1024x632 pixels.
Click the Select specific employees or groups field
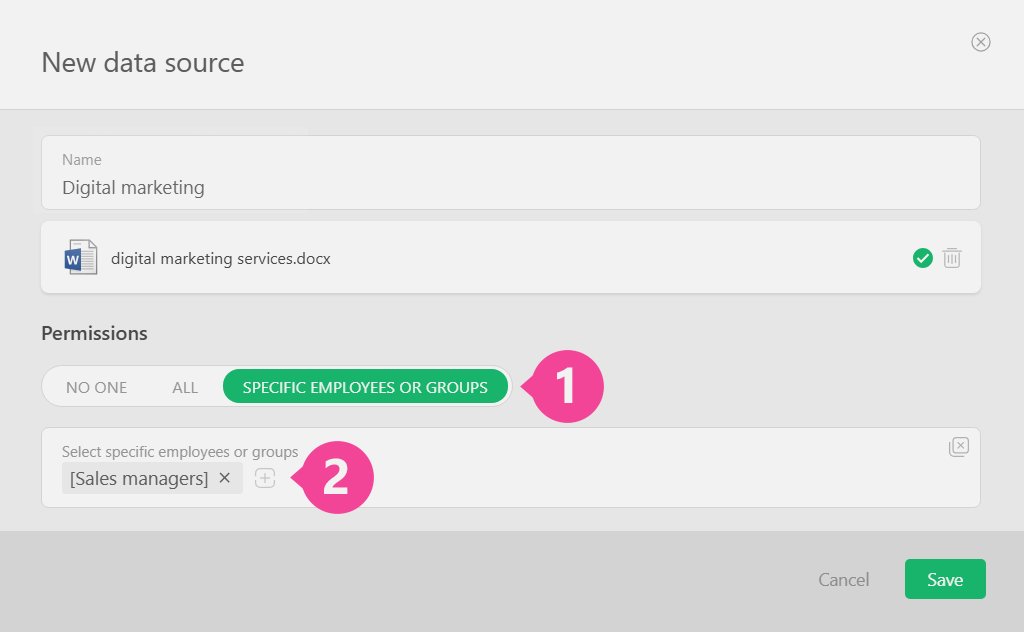511,467
